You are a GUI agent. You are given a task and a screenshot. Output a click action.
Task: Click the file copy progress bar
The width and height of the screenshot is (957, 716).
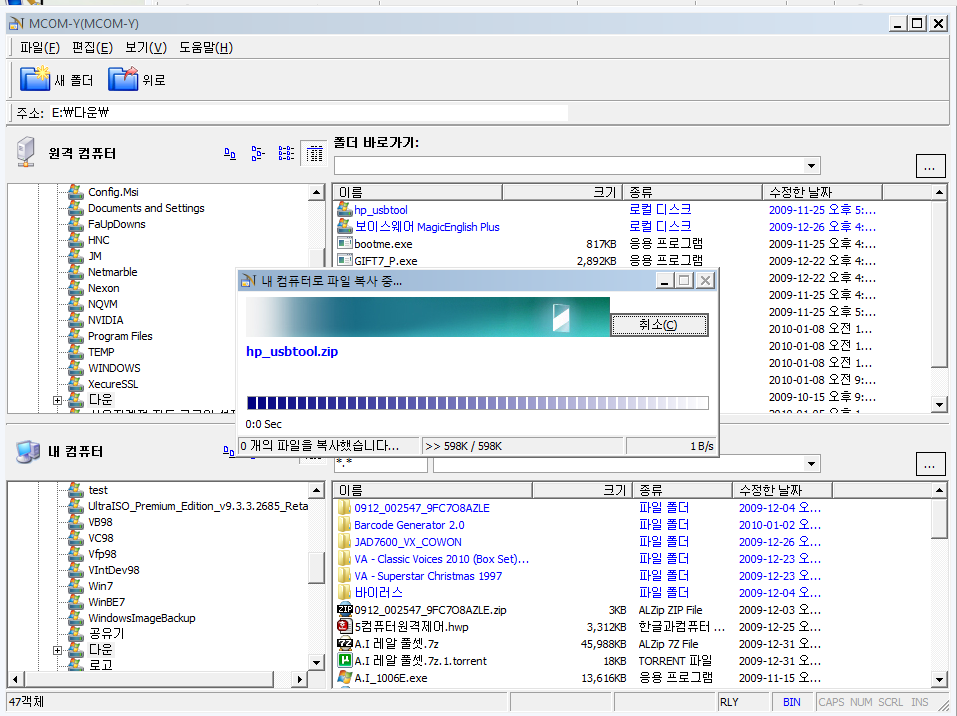pyautogui.click(x=477, y=403)
